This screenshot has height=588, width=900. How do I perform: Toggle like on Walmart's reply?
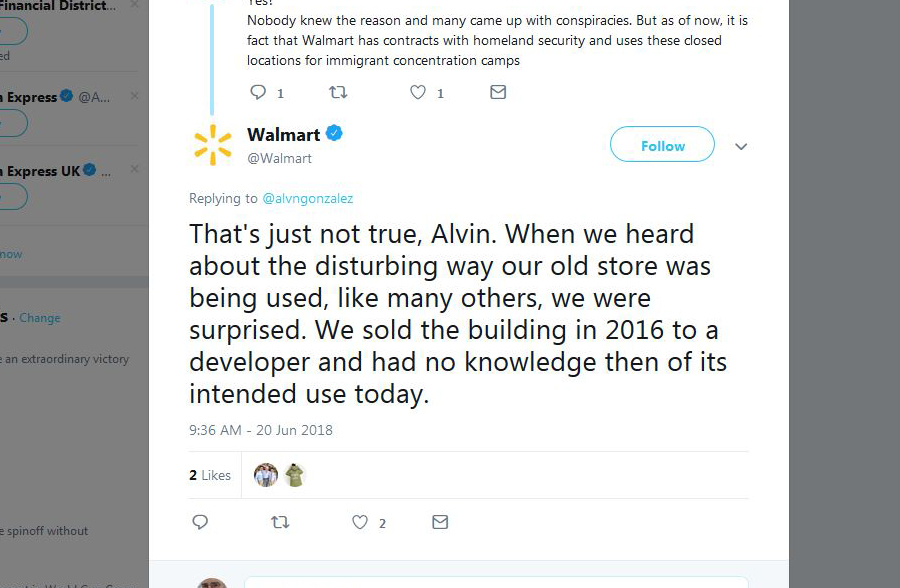click(358, 522)
